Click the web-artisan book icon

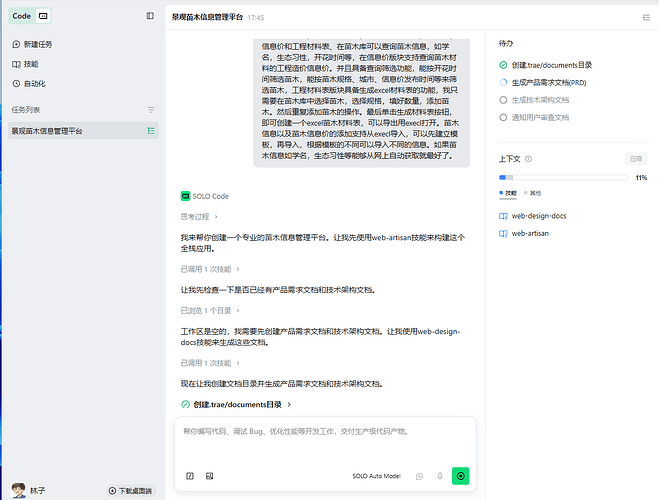click(503, 234)
